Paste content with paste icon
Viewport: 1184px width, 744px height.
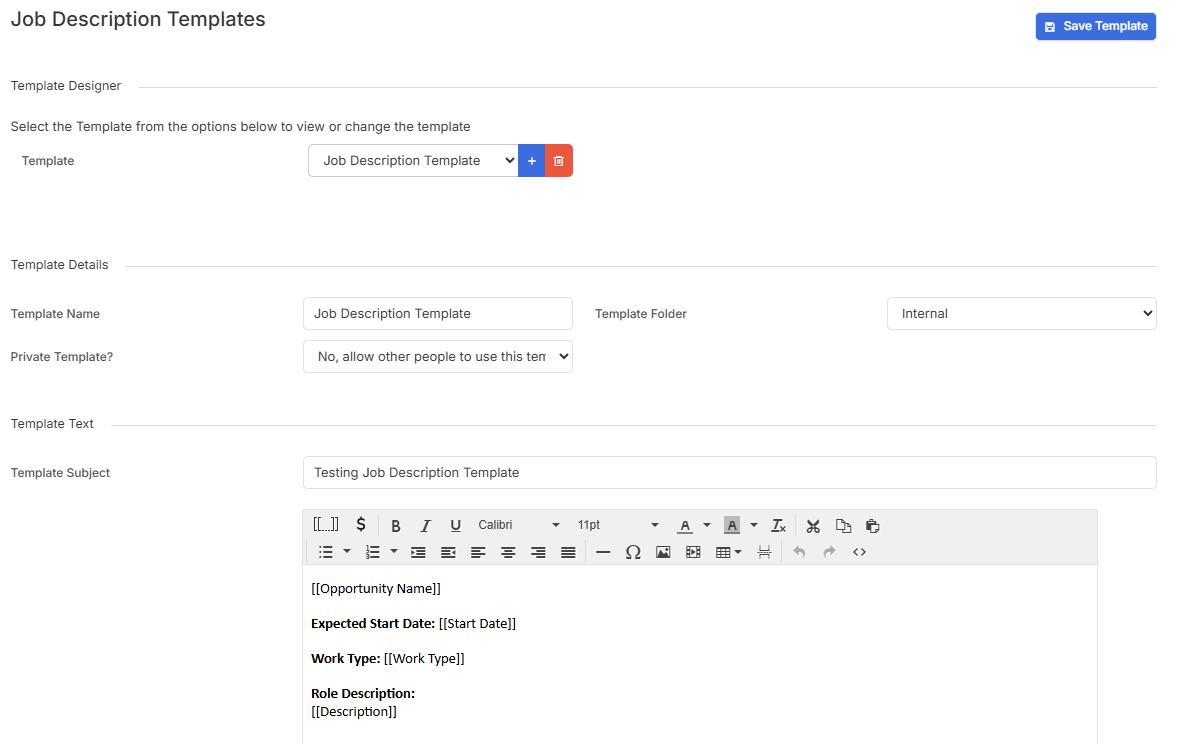(873, 526)
